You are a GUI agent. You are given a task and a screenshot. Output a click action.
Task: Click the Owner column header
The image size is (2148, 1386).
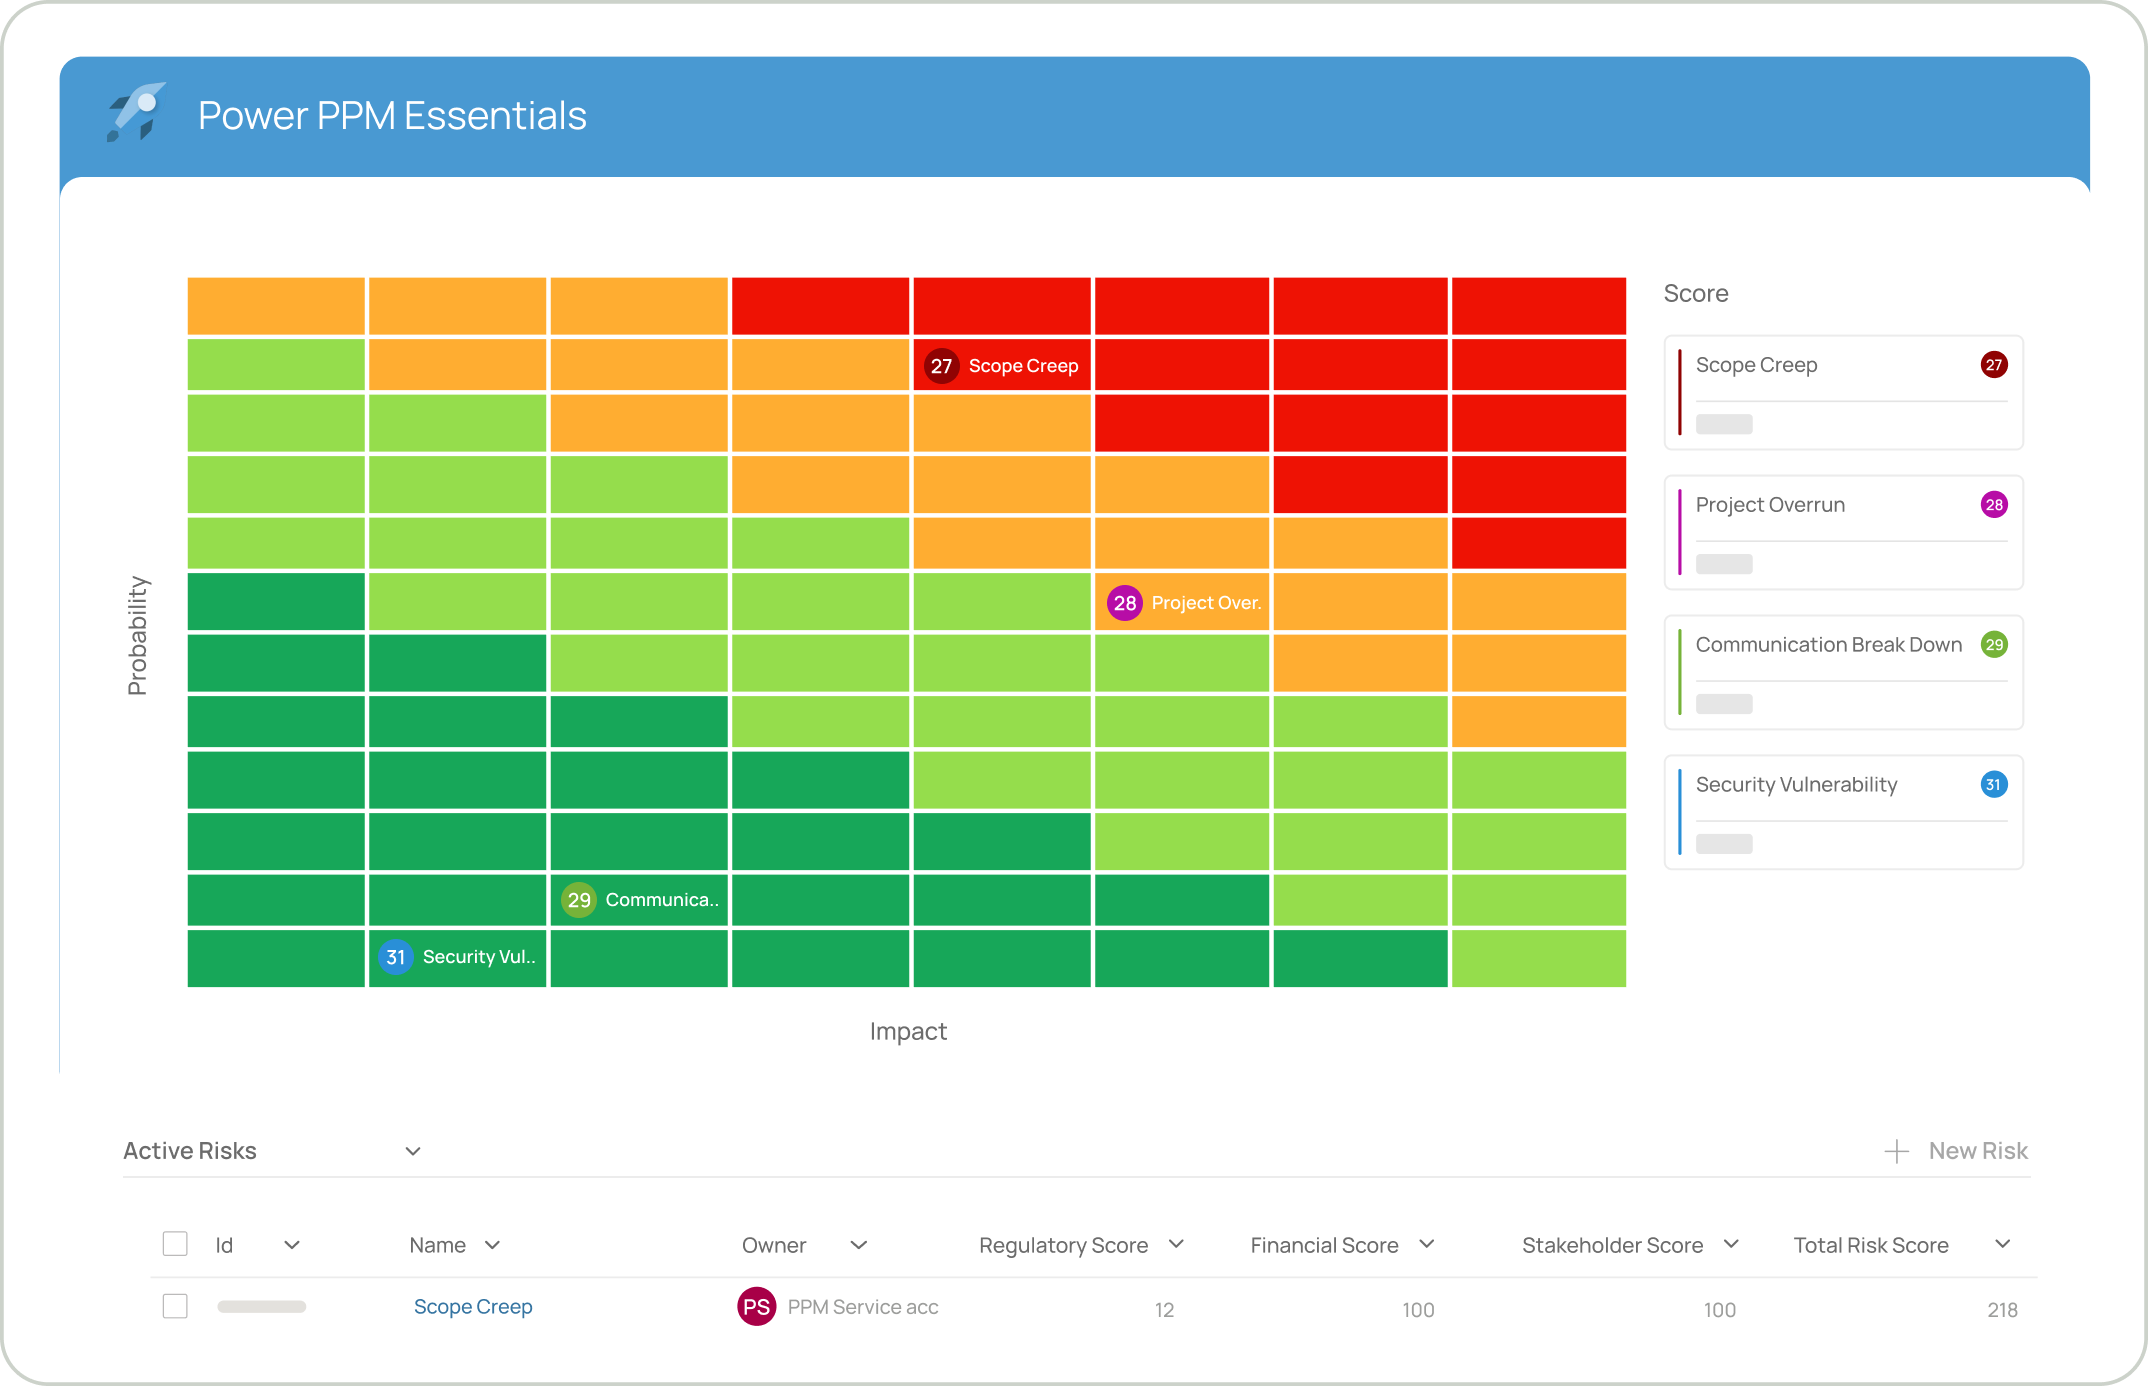[774, 1245]
